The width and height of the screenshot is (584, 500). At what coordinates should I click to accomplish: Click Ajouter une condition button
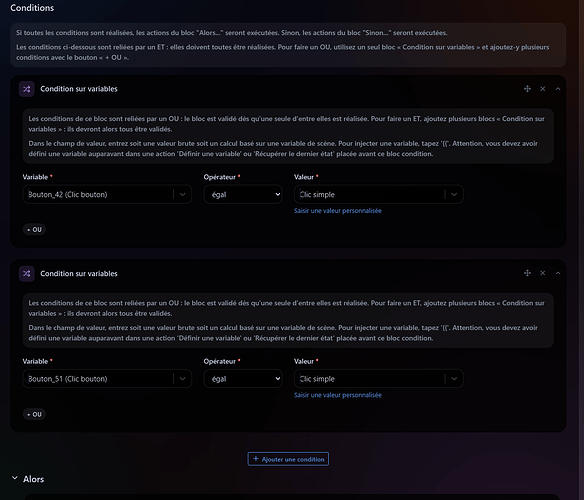(x=288, y=459)
